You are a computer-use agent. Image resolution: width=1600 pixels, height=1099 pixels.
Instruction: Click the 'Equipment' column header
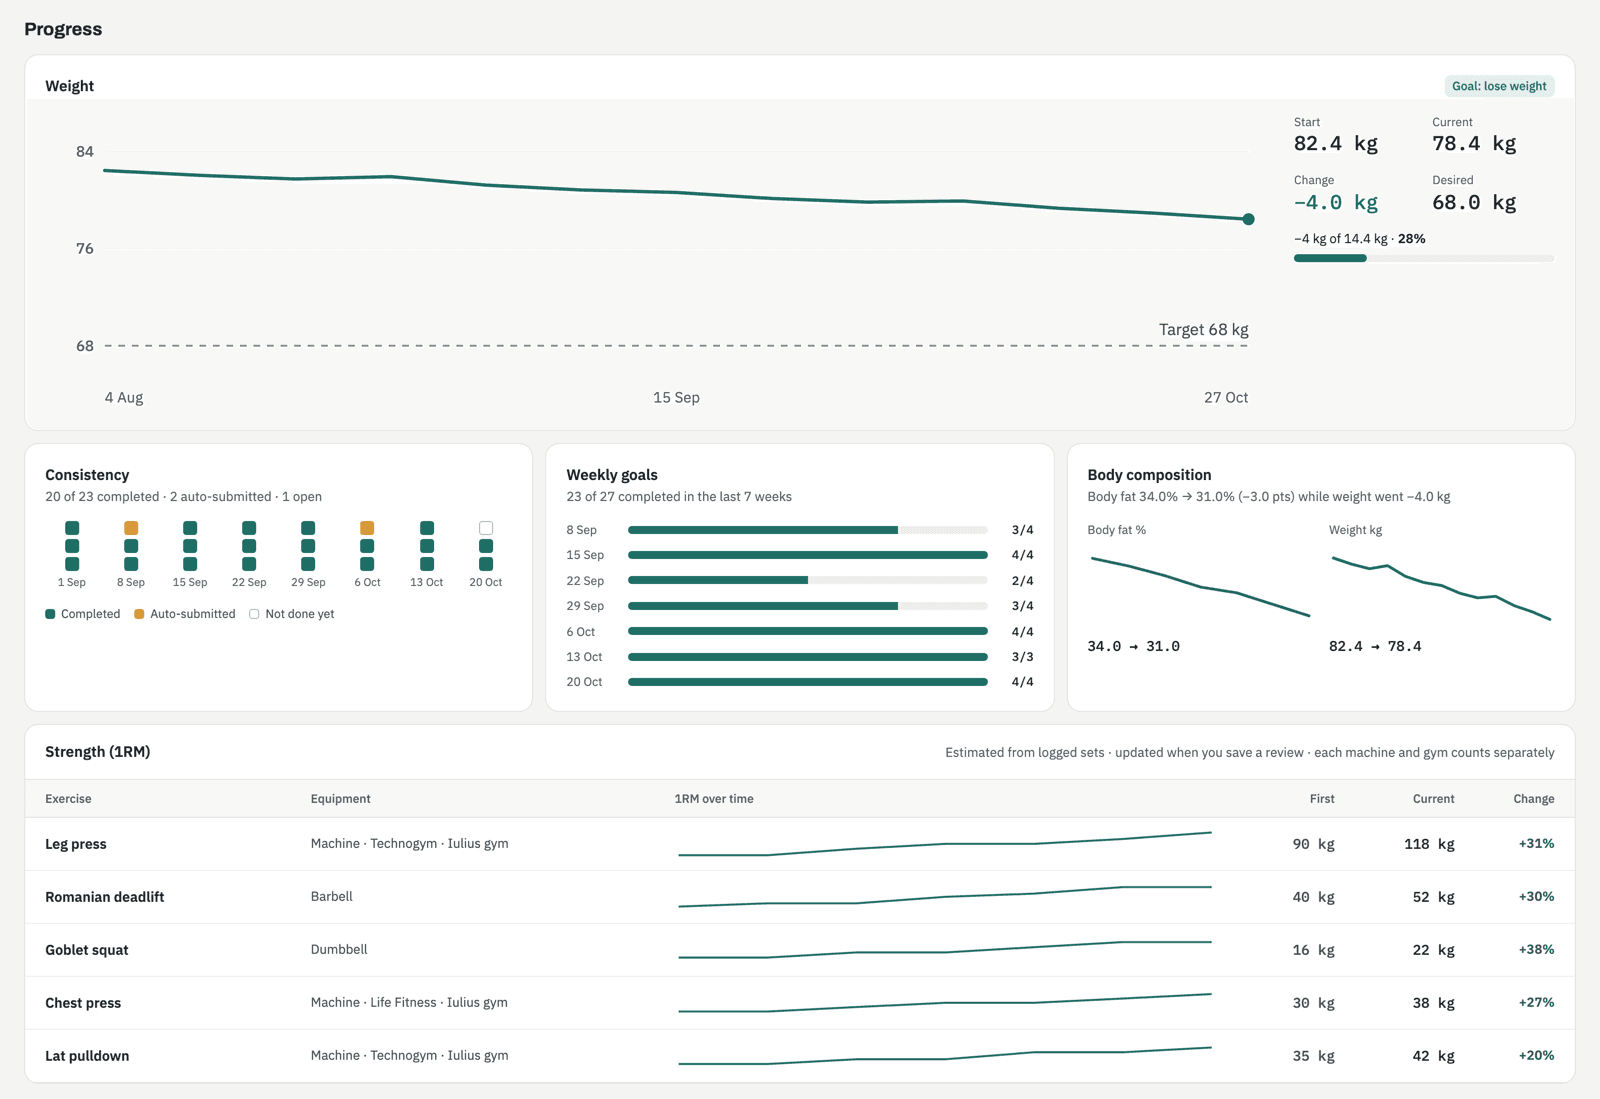pos(340,799)
